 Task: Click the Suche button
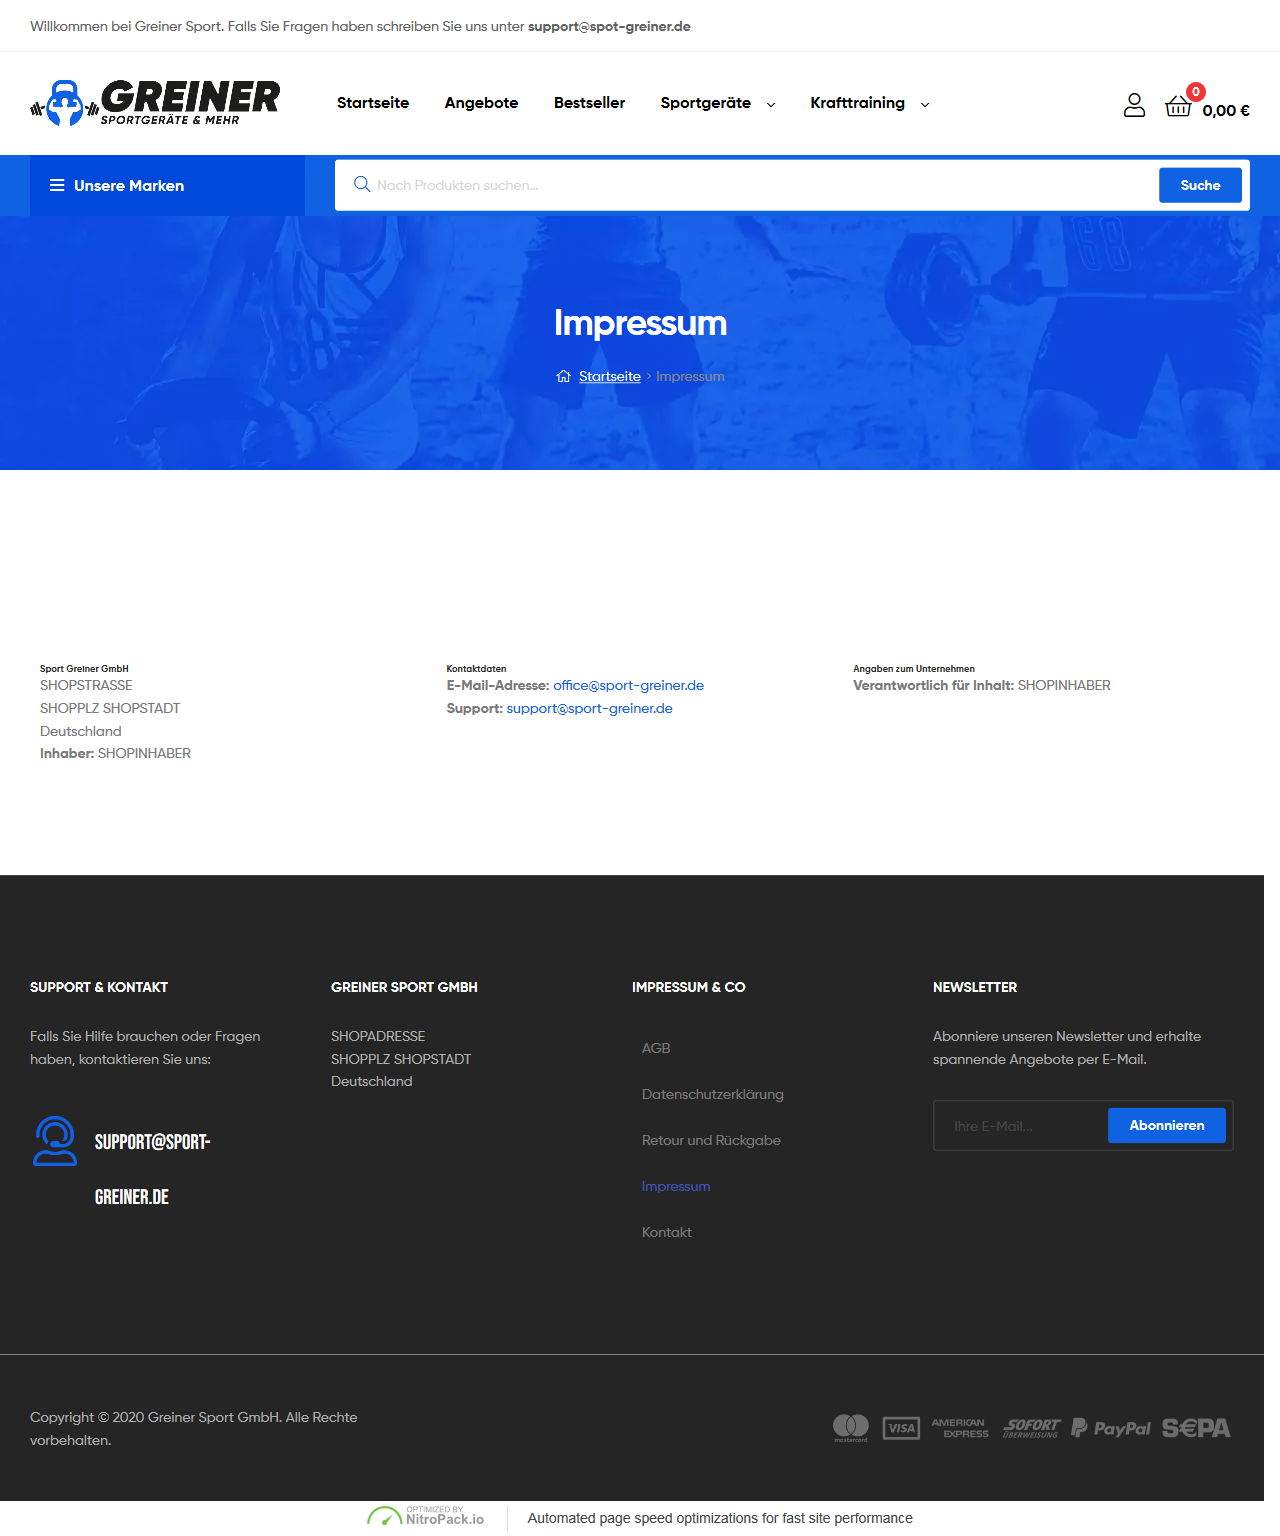[1200, 185]
